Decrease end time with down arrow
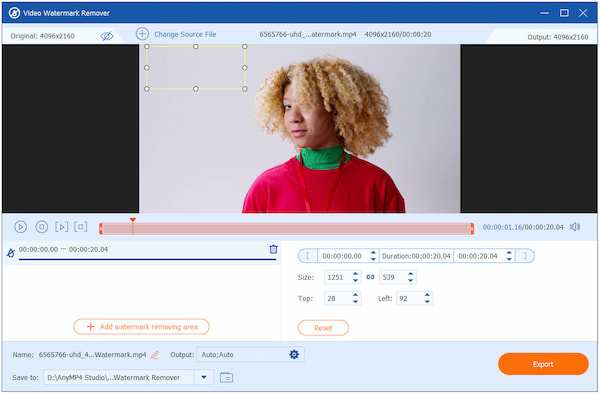Image resolution: width=600 pixels, height=394 pixels. click(509, 259)
